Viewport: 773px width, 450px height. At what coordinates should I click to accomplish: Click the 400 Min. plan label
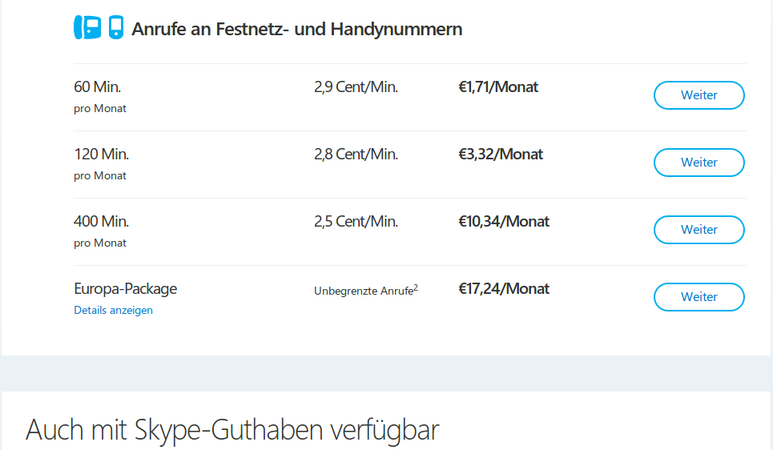(x=101, y=221)
